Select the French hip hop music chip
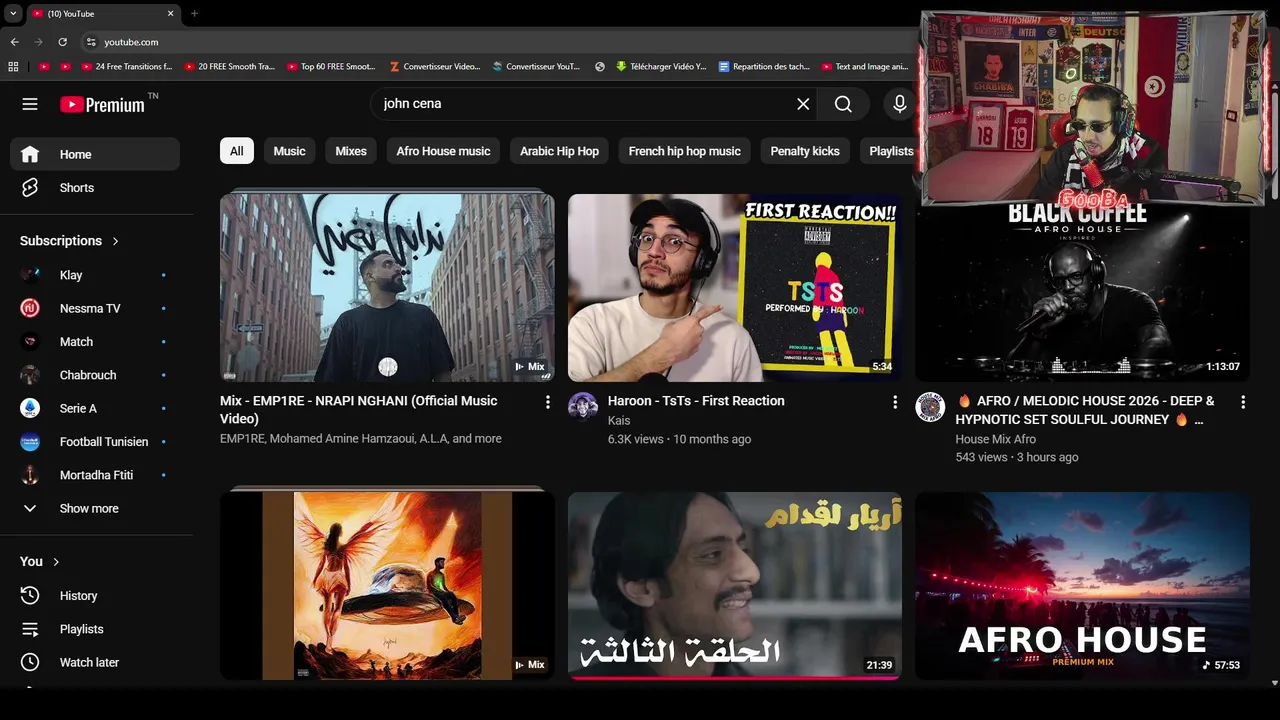Image resolution: width=1280 pixels, height=720 pixels. click(685, 151)
